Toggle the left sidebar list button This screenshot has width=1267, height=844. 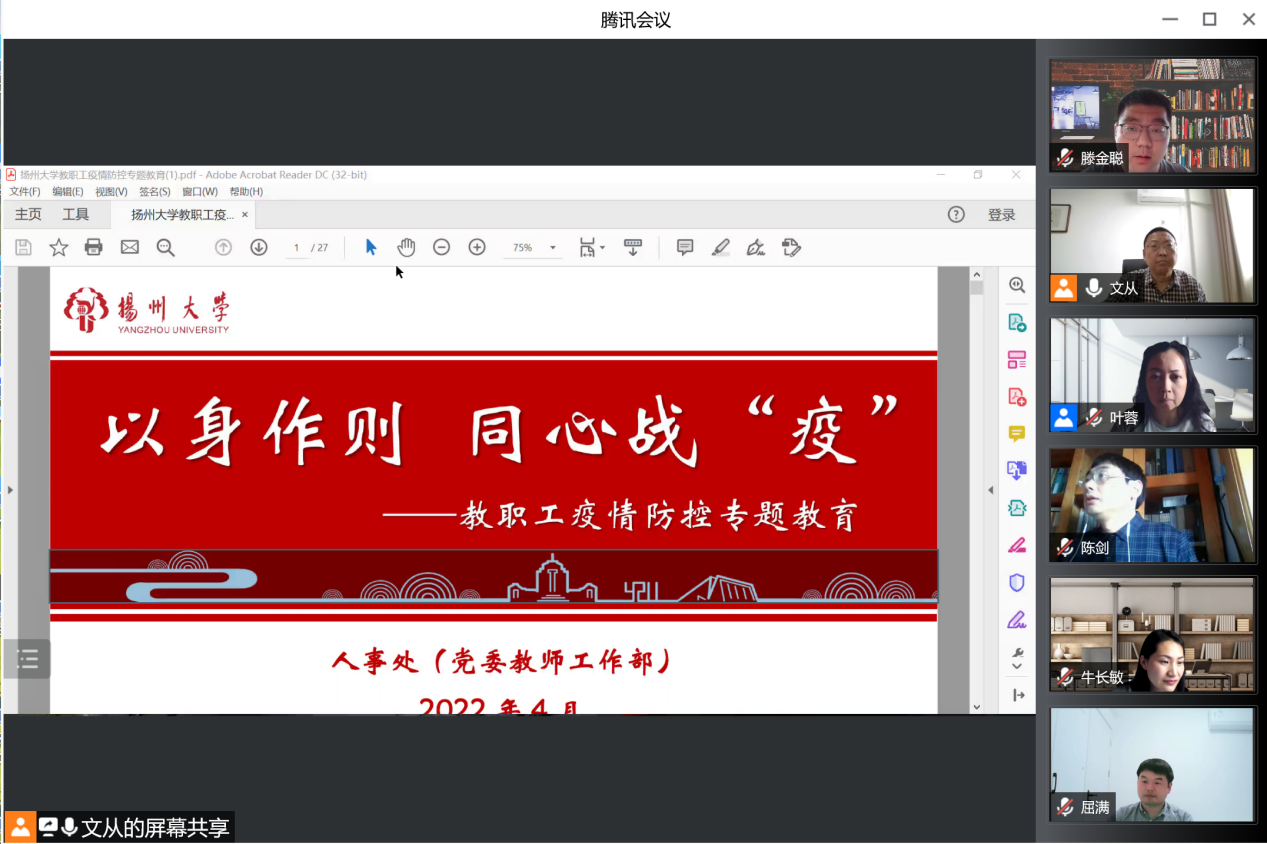(27, 658)
